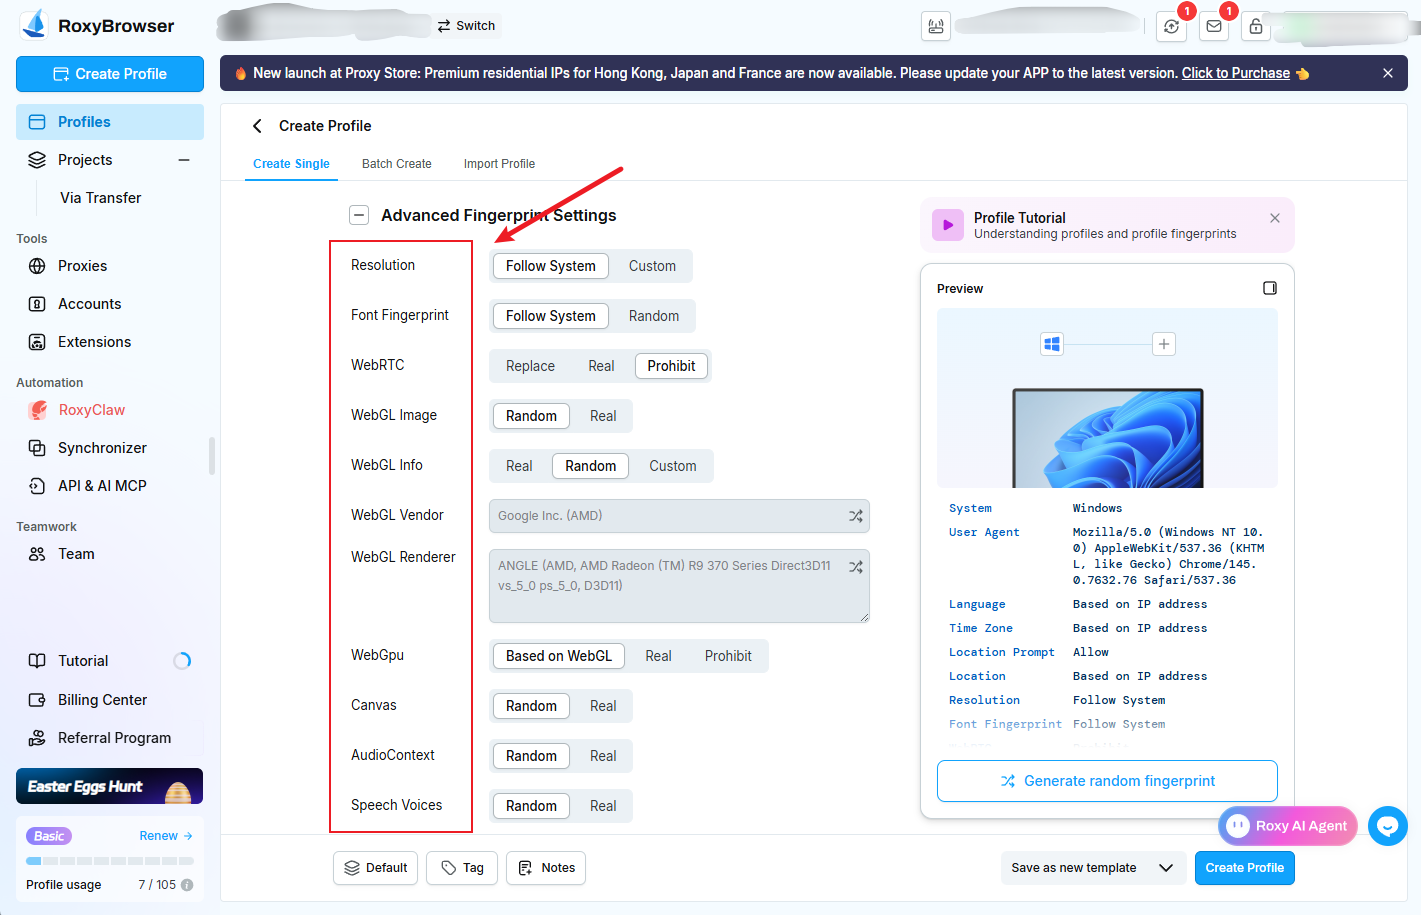Open the Save as new template dropdown
The width and height of the screenshot is (1421, 915).
pyautogui.click(x=1165, y=868)
